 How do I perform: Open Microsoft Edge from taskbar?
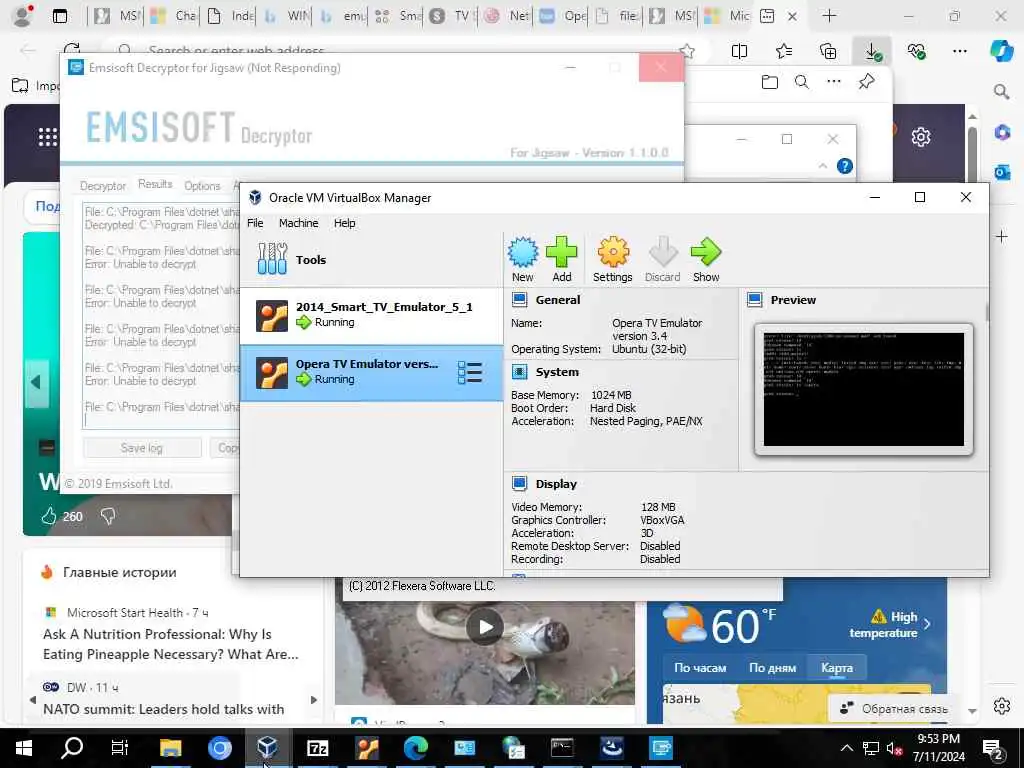click(x=415, y=748)
